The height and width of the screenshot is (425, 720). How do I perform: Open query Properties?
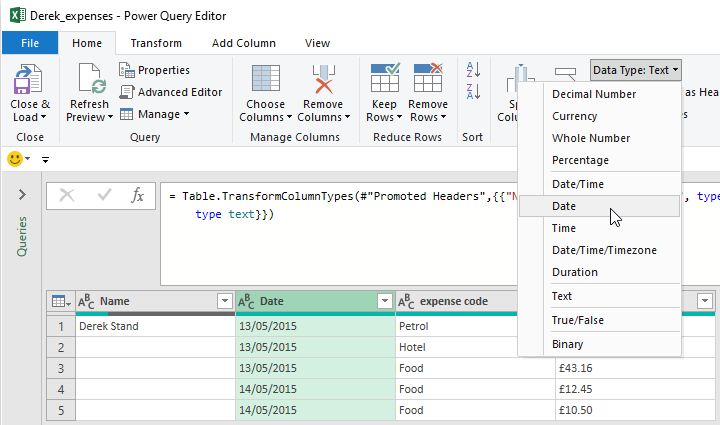pyautogui.click(x=154, y=70)
